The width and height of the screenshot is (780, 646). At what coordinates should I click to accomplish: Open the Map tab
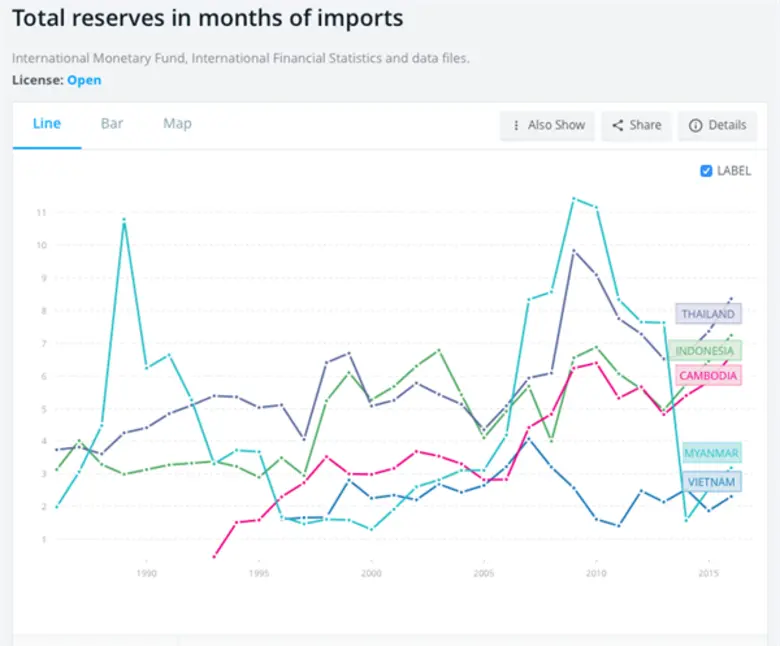point(177,124)
